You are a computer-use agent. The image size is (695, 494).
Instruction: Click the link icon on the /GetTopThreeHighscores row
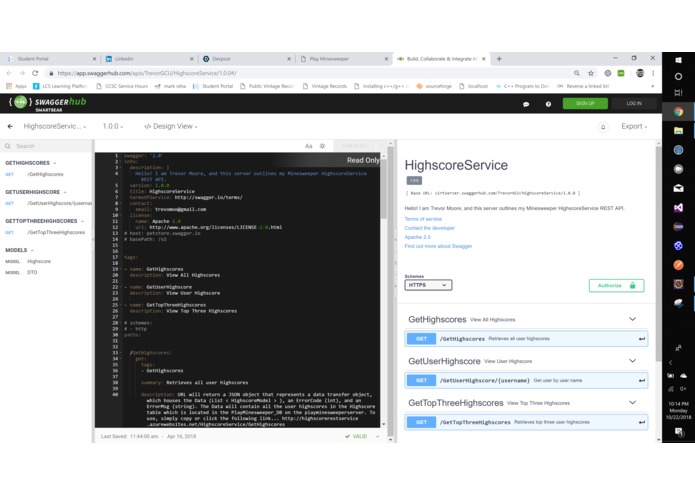(641, 422)
